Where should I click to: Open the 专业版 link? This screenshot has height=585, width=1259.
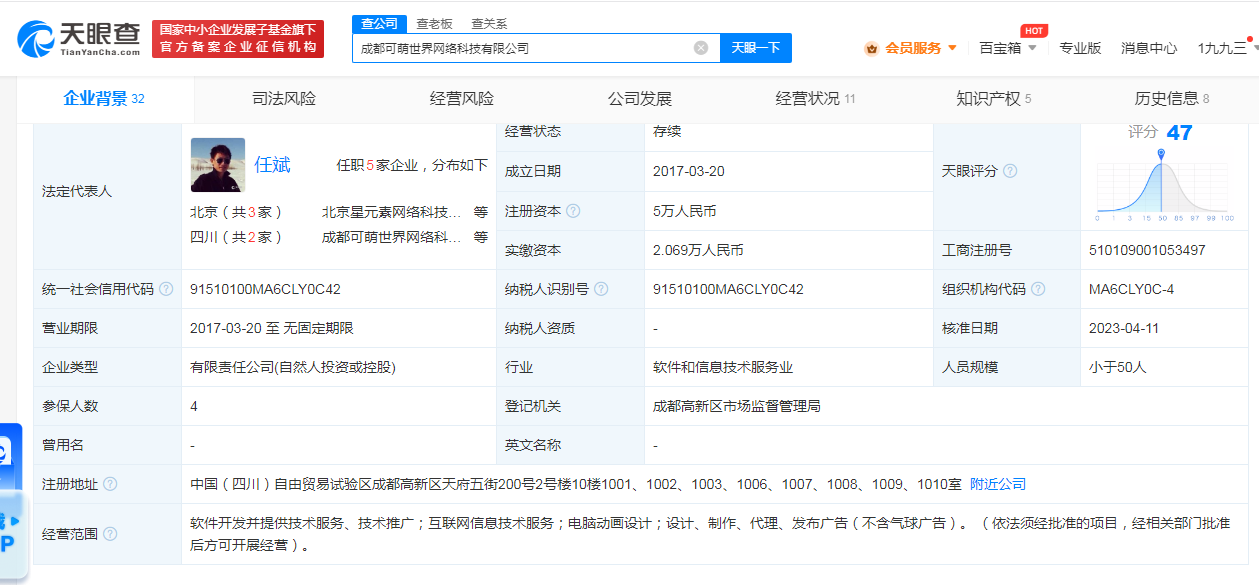tap(1080, 48)
